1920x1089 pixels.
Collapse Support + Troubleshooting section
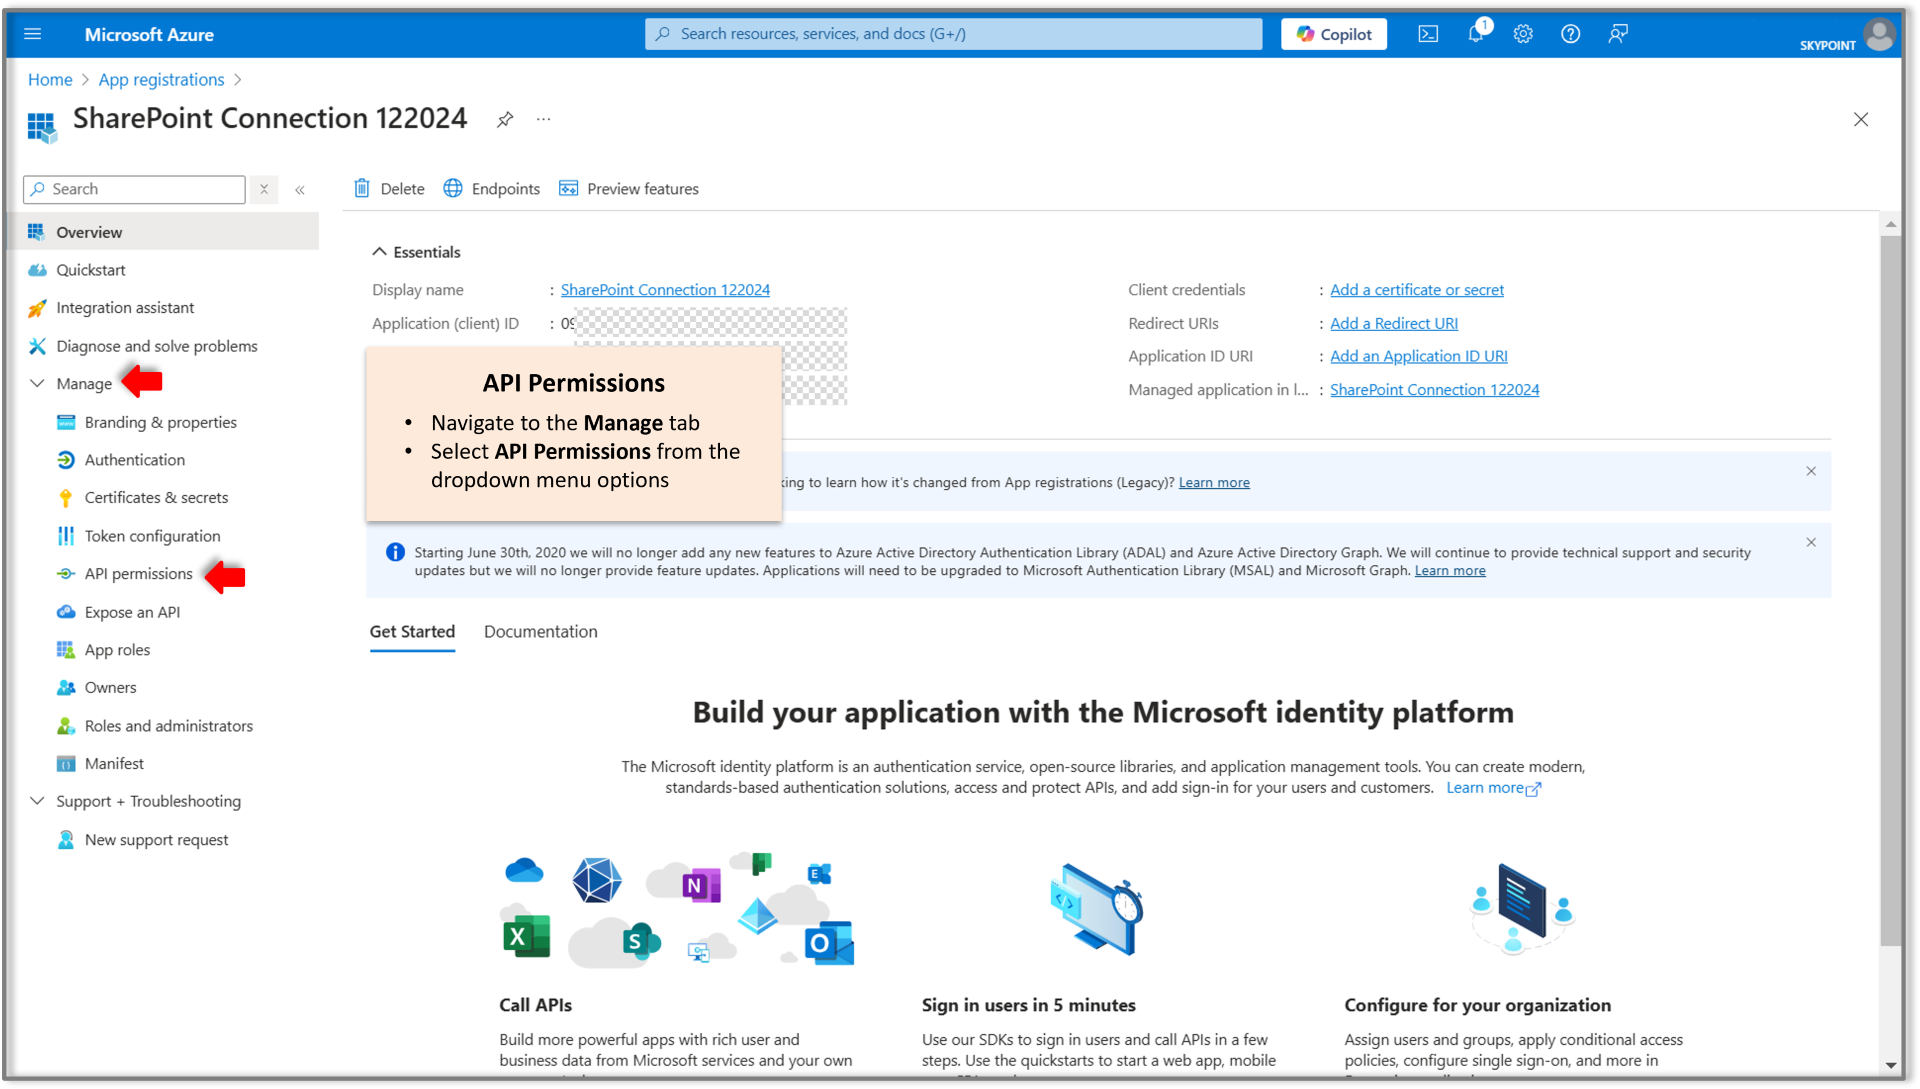coord(37,801)
